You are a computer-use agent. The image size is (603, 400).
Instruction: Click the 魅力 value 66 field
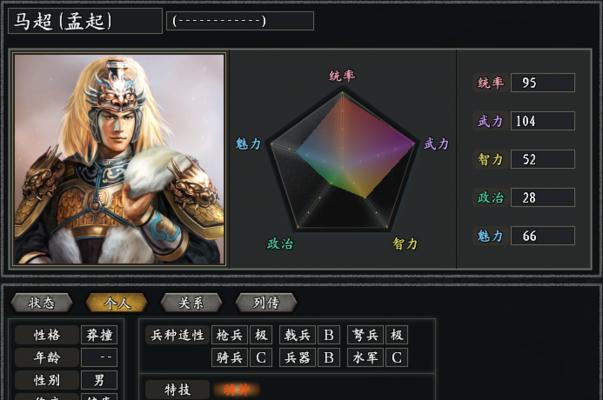click(x=543, y=235)
